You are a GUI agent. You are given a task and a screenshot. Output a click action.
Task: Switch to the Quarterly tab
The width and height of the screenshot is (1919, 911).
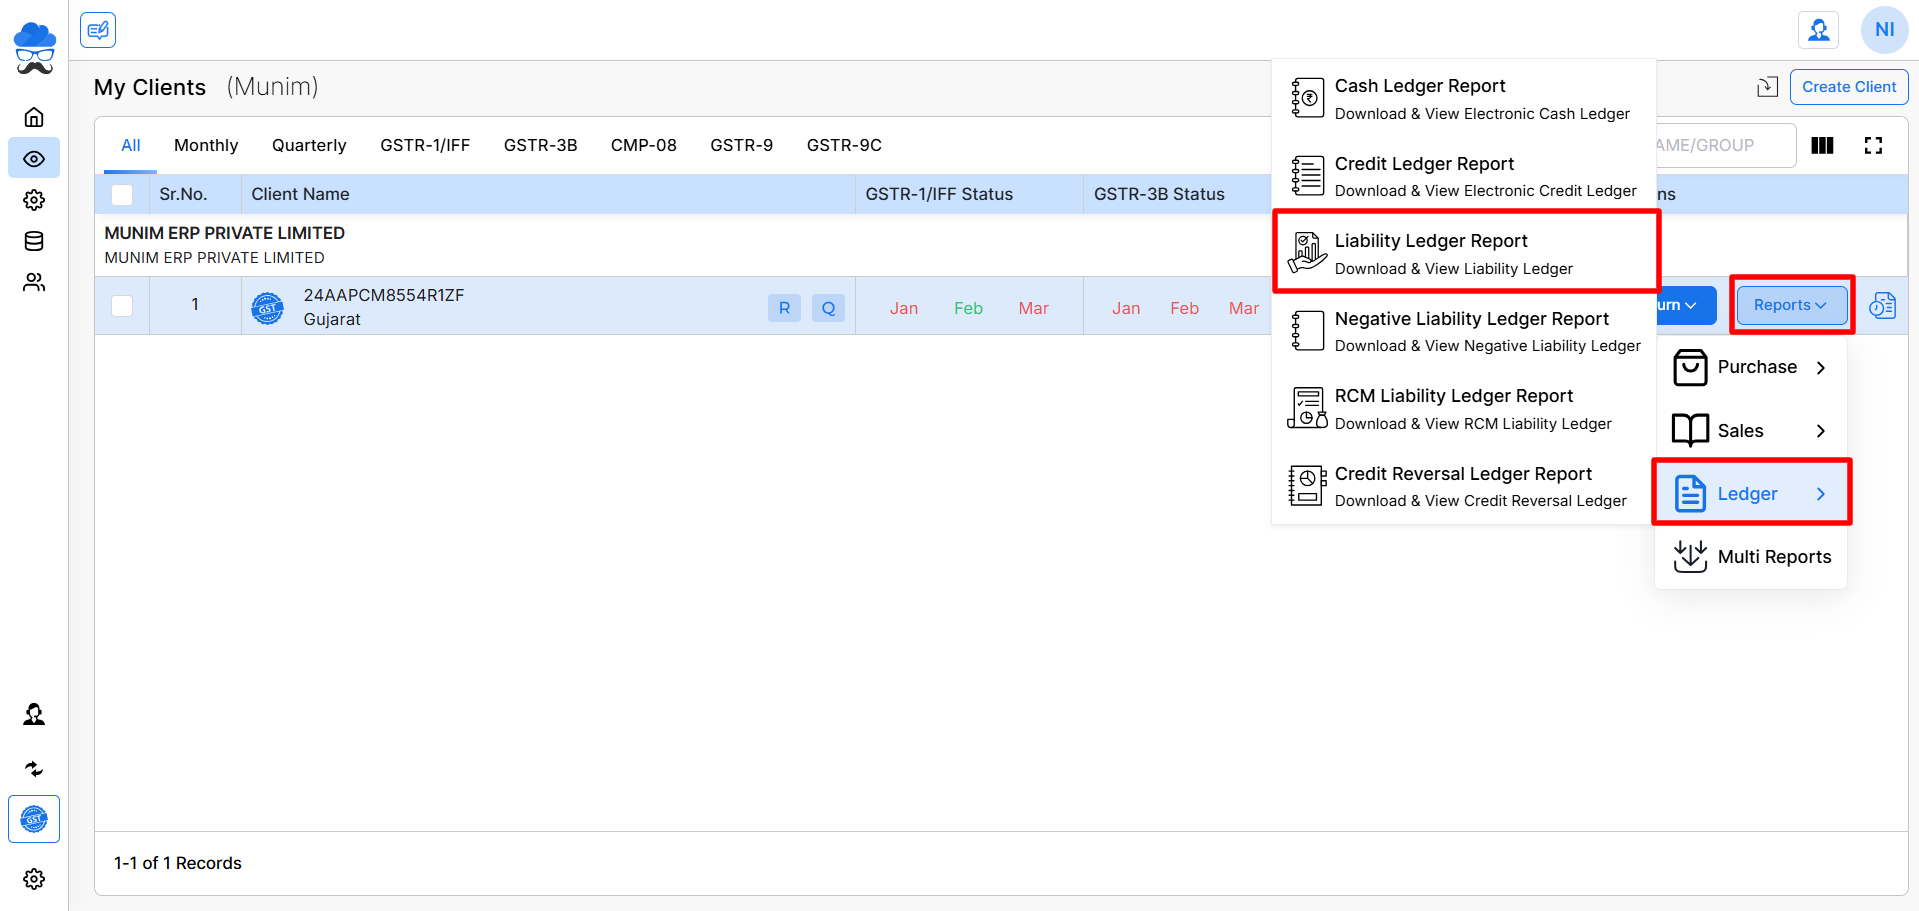[x=309, y=146]
